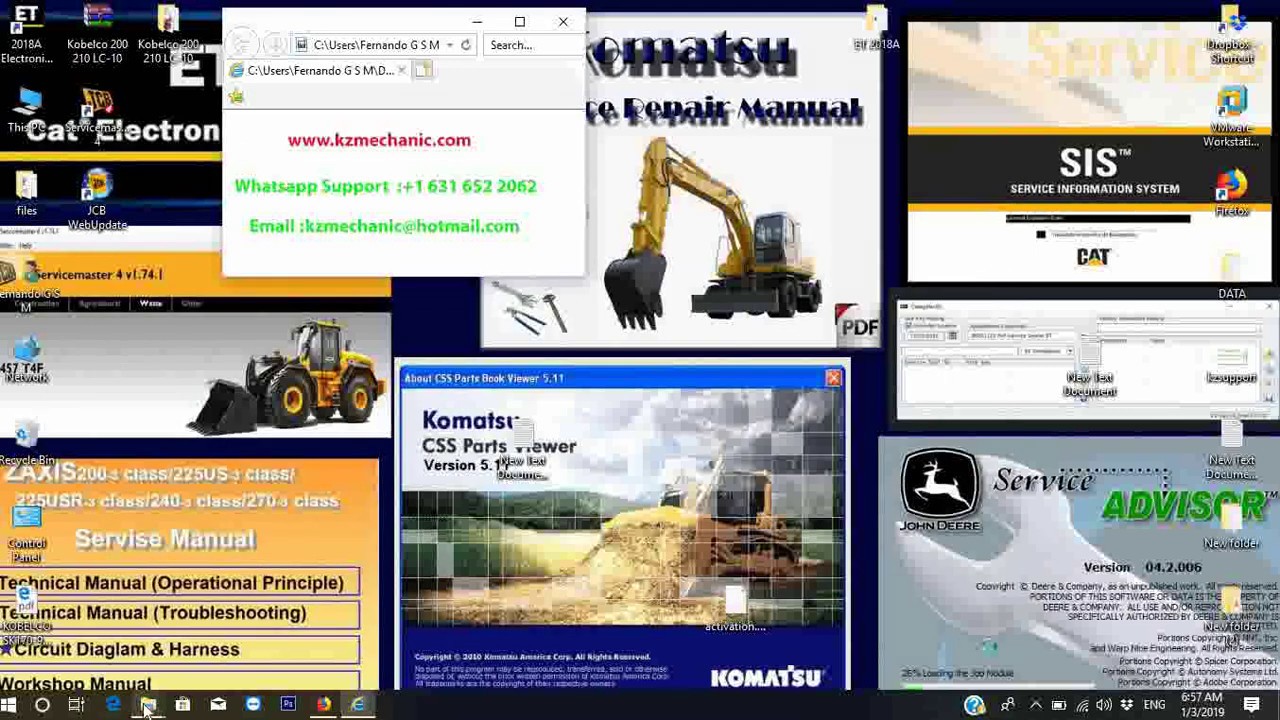Image resolution: width=1280 pixels, height=720 pixels.
Task: Click the add to favorites bar star icon
Action: [236, 96]
